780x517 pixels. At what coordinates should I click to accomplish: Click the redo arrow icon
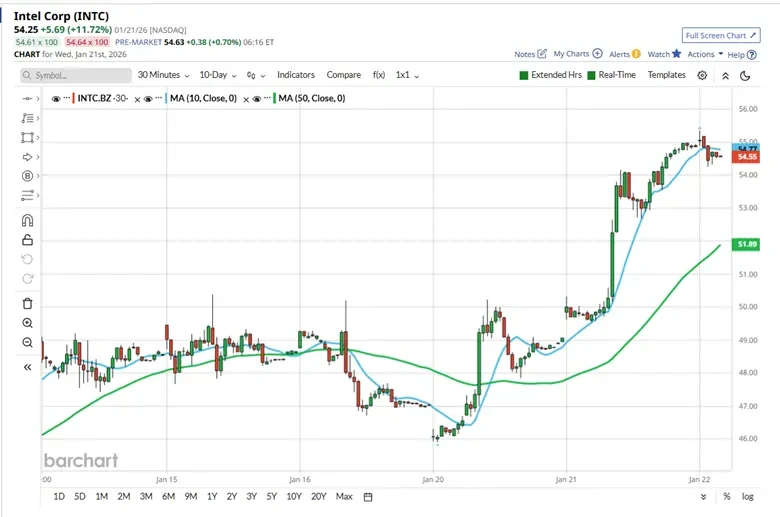(27, 279)
